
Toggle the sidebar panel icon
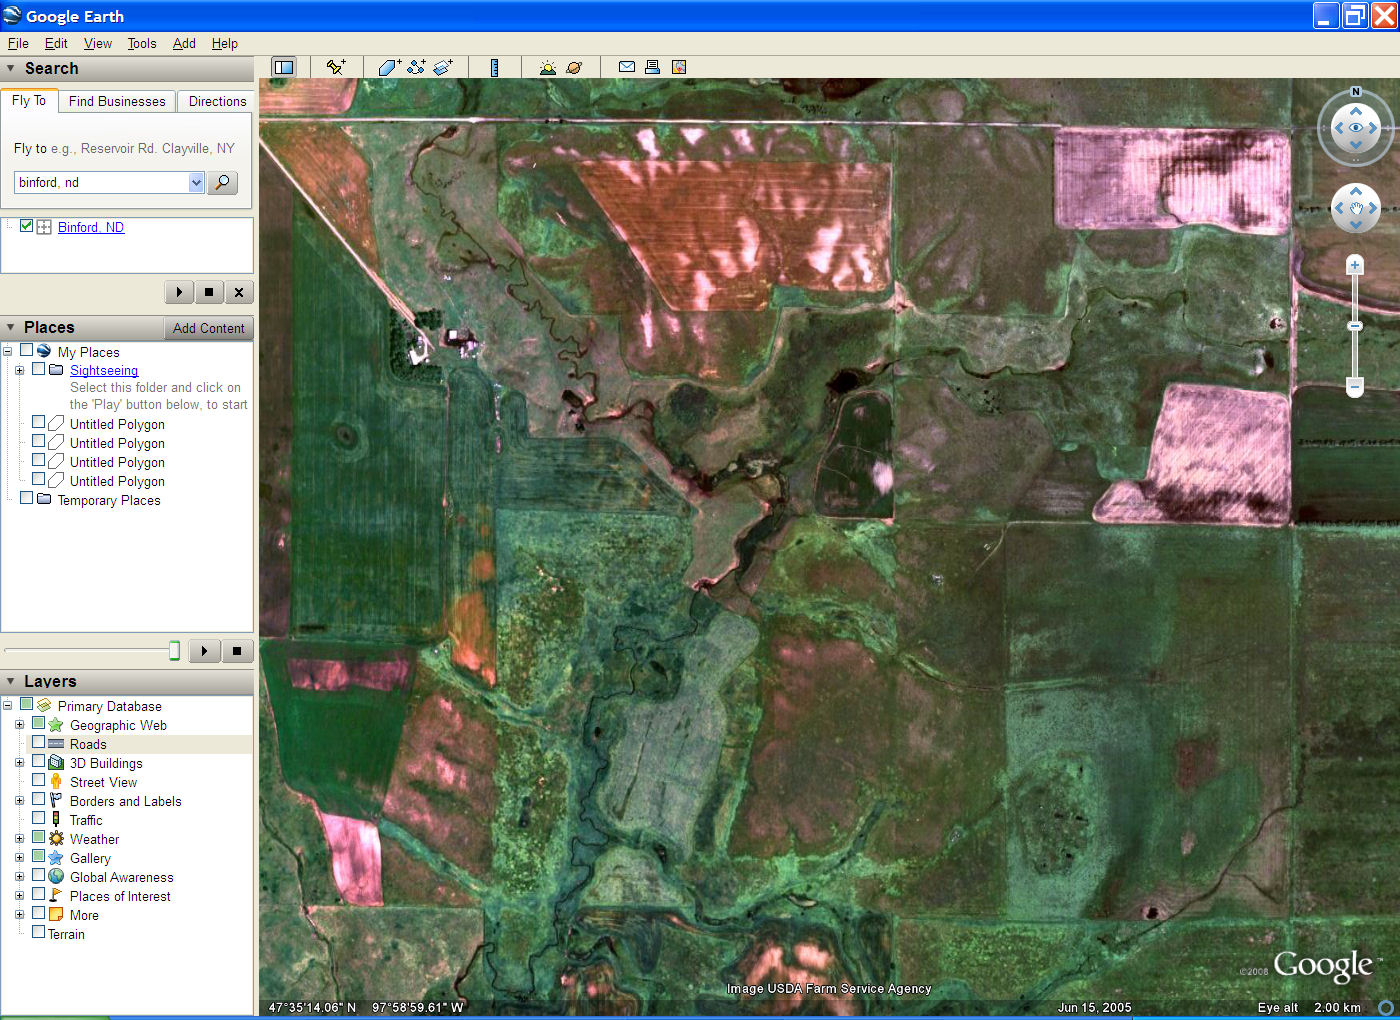click(x=284, y=67)
